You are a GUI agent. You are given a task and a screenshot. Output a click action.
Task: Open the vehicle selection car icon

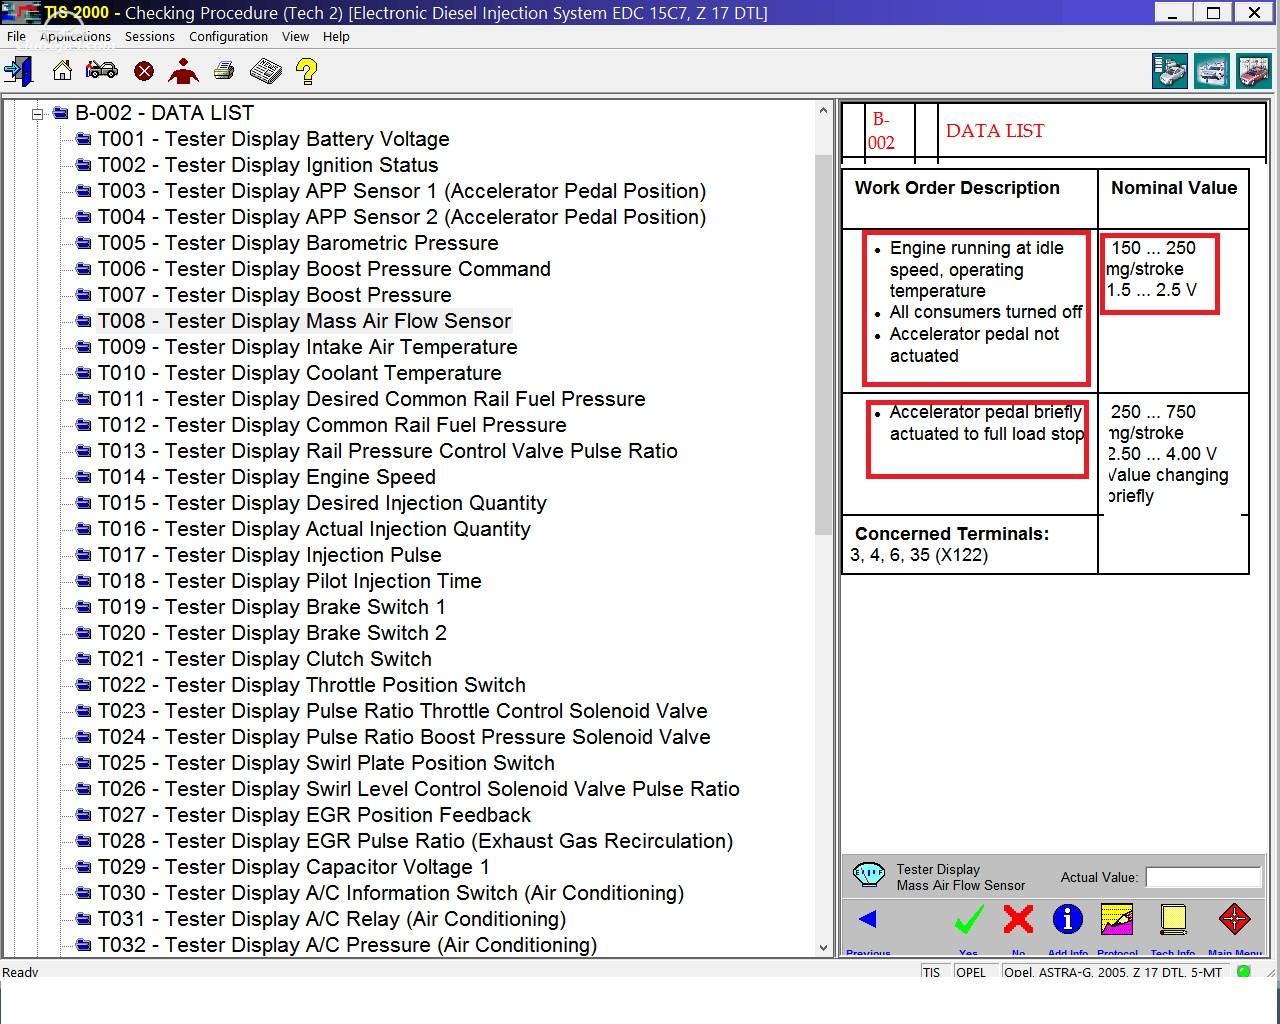(x=102, y=71)
